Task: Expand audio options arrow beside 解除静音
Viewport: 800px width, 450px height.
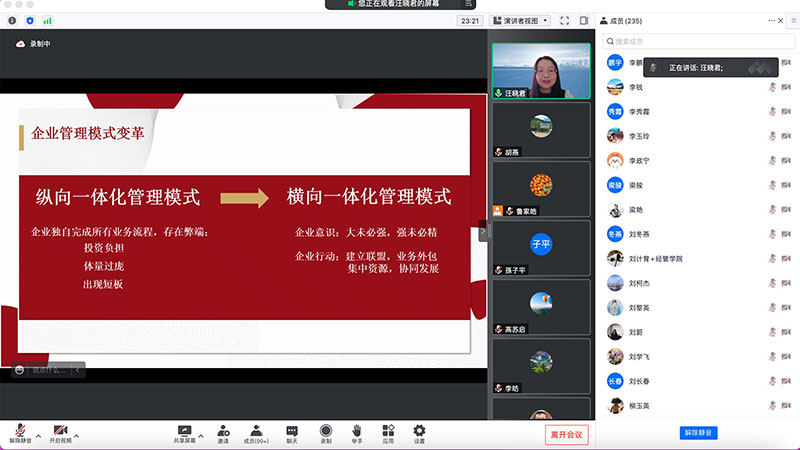Action: [38, 436]
